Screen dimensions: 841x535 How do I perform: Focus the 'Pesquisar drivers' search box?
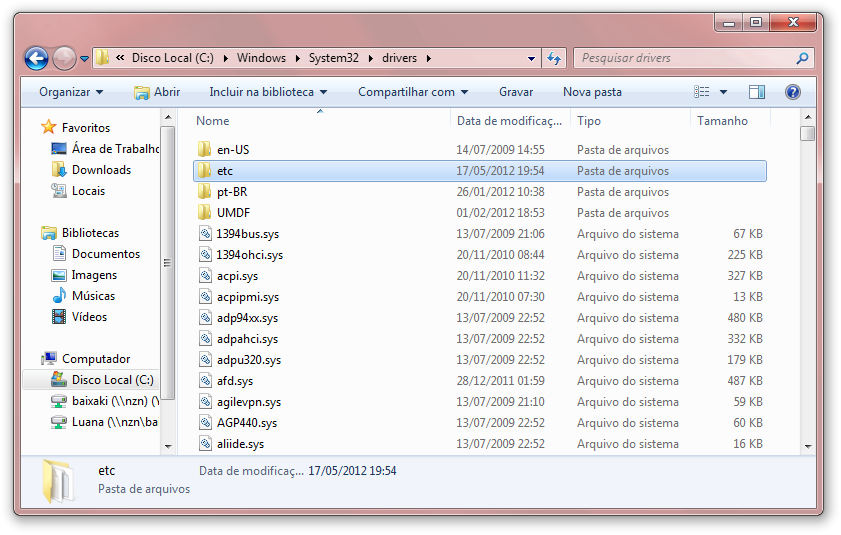point(684,58)
